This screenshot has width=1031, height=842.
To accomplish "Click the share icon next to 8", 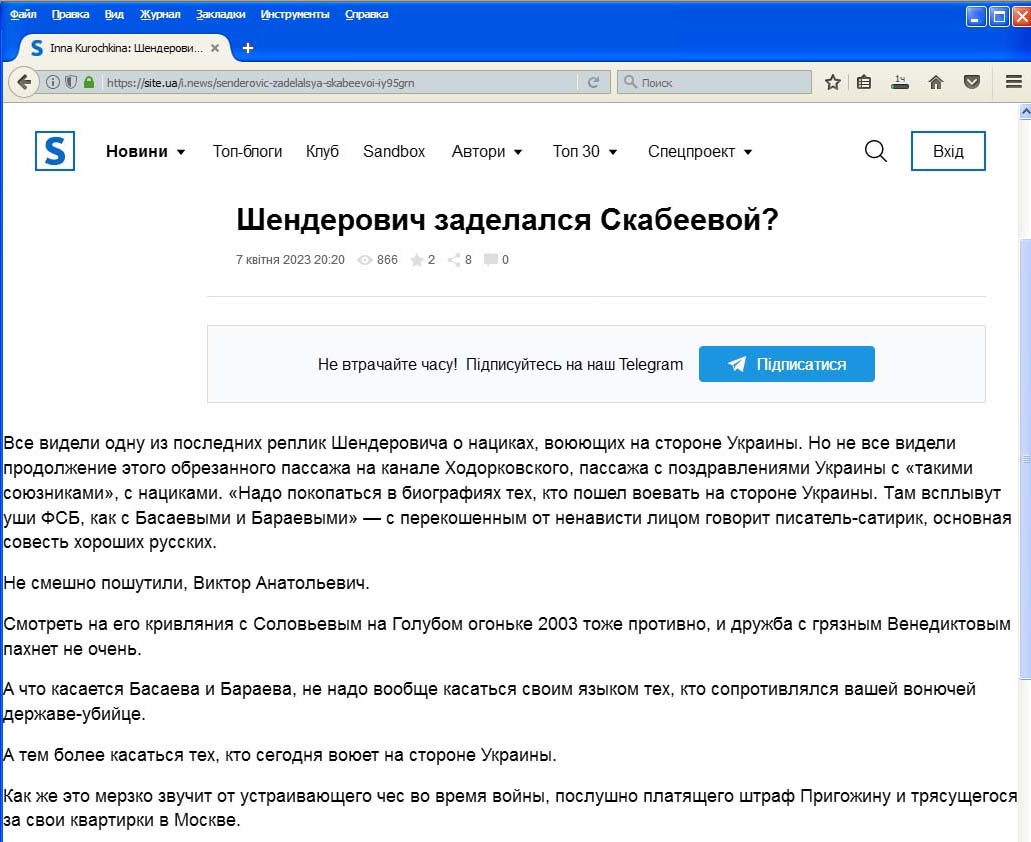I will click(454, 260).
